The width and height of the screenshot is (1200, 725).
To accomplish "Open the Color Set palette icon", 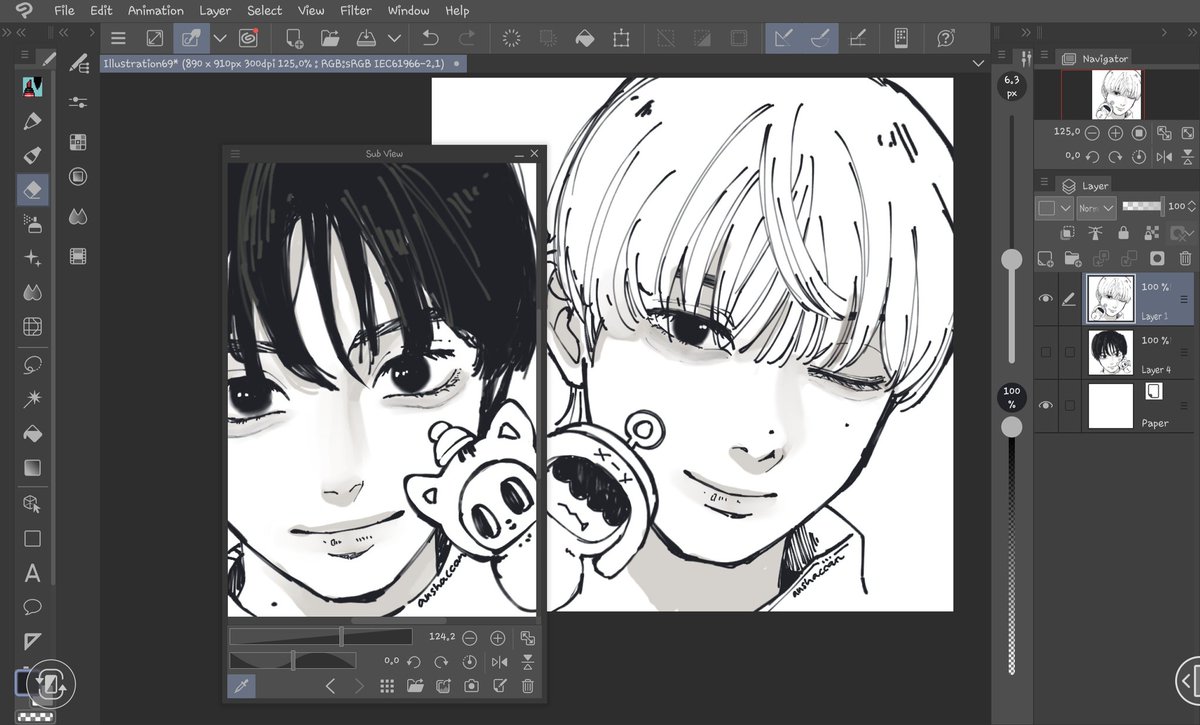I will pyautogui.click(x=79, y=142).
